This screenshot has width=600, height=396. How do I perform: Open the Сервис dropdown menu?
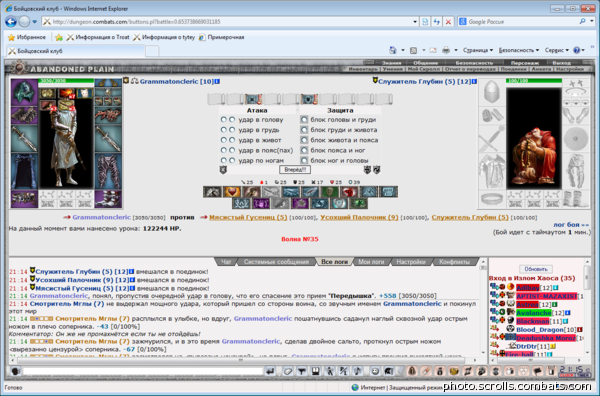click(x=556, y=50)
